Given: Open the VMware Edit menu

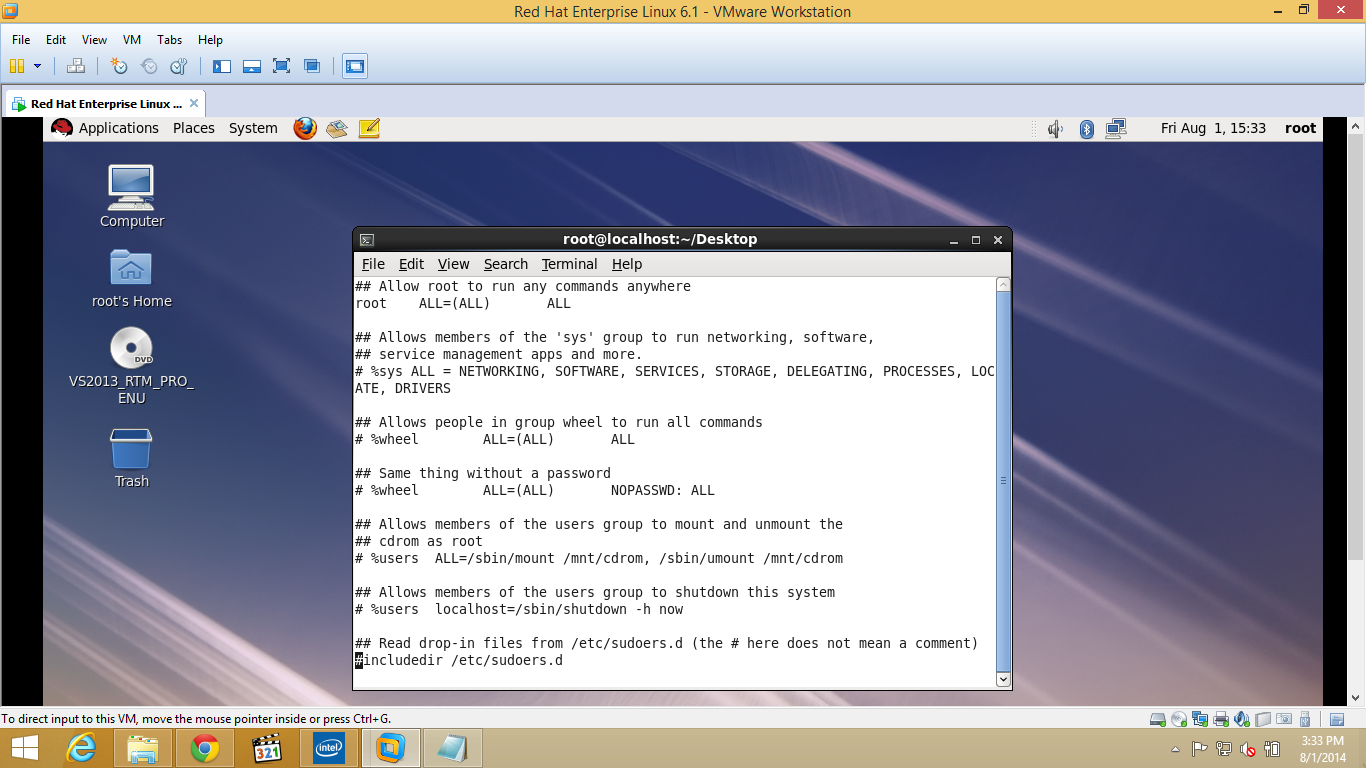Looking at the screenshot, I should (x=56, y=40).
